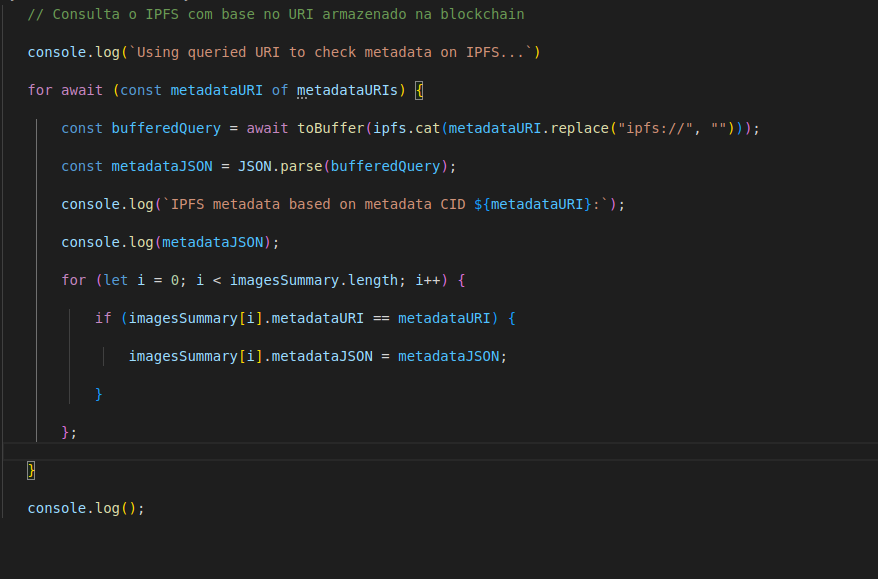Click the green comment line about IPFS
878x579 pixels.
pyautogui.click(x=275, y=14)
